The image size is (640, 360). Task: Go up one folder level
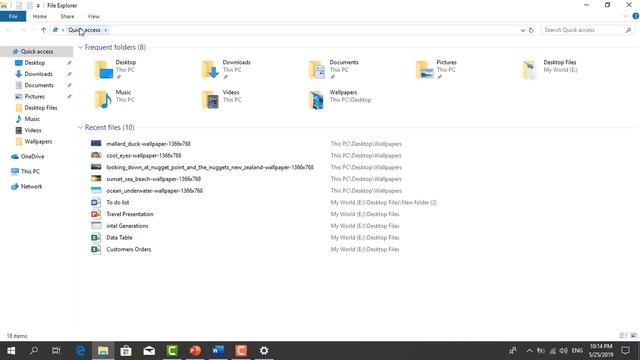43,30
